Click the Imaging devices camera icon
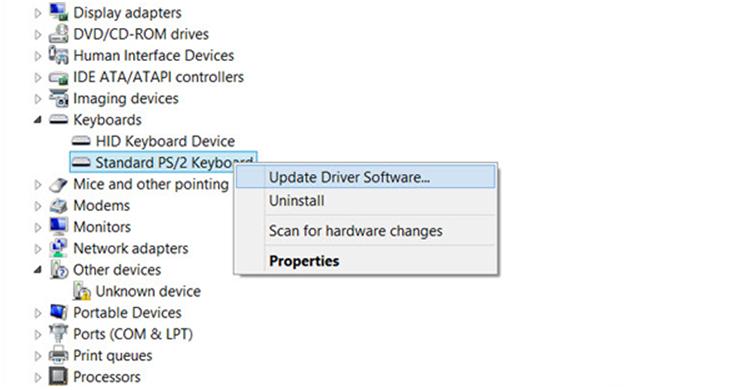The height and width of the screenshot is (390, 734). [x=59, y=98]
